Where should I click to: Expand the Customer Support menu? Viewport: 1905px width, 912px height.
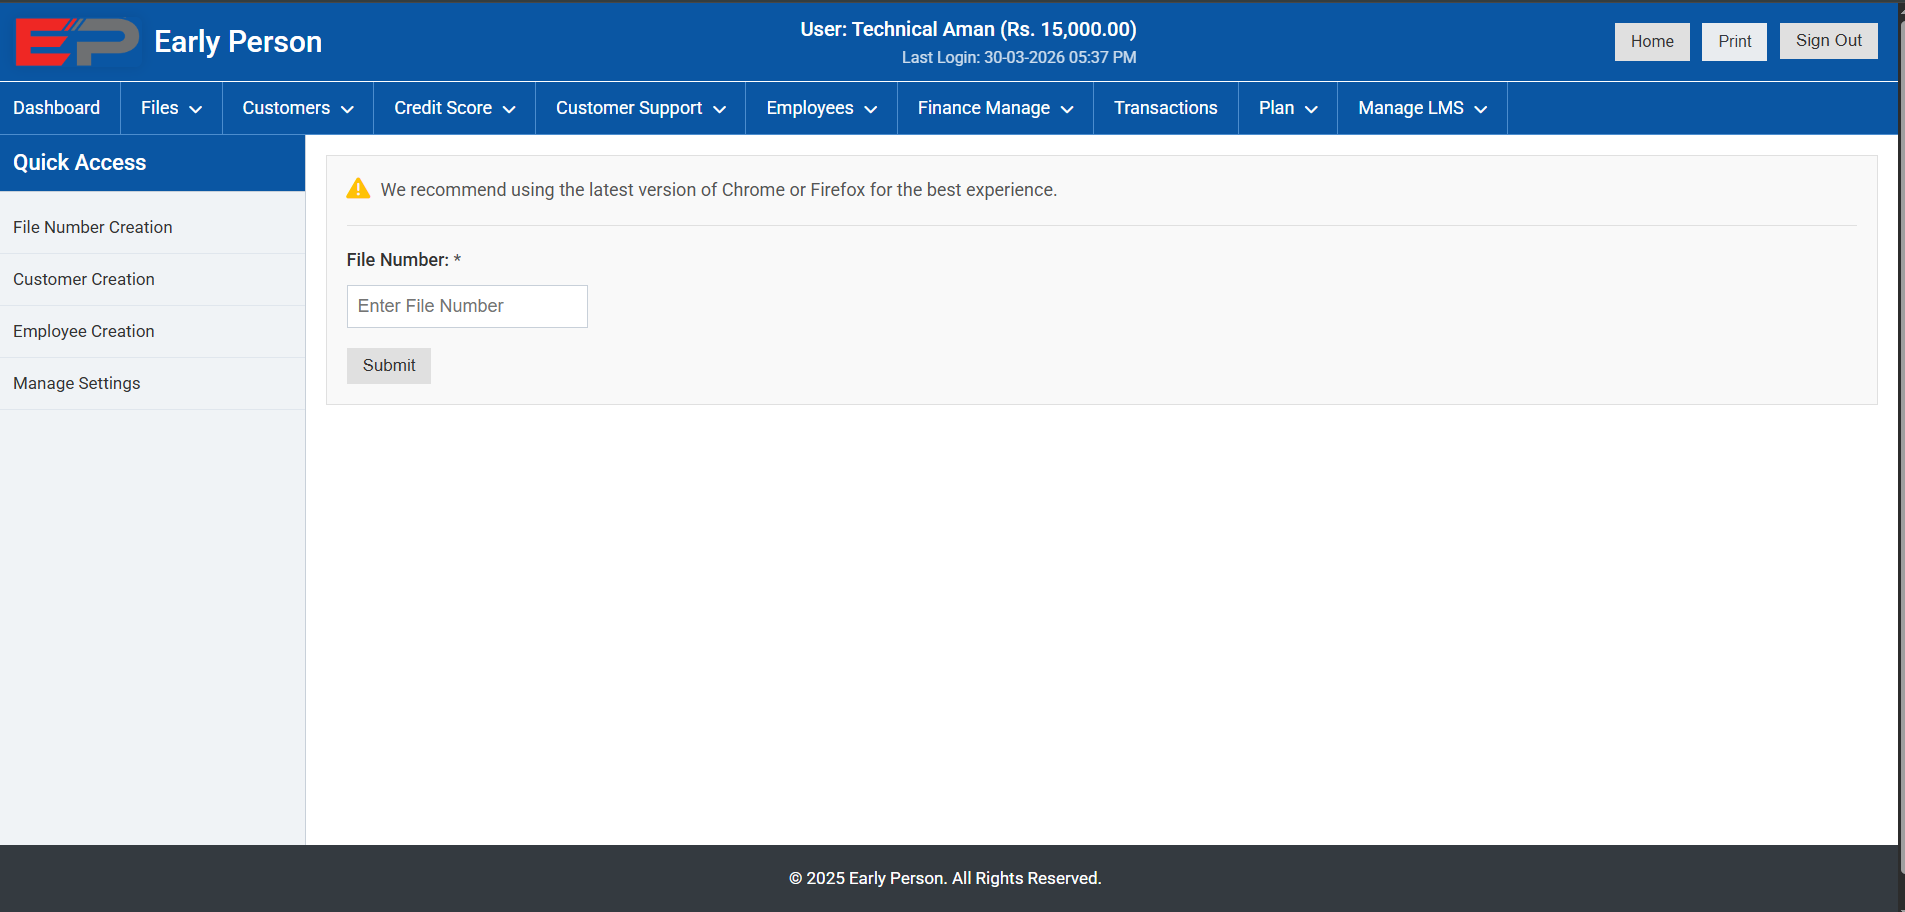pos(640,107)
